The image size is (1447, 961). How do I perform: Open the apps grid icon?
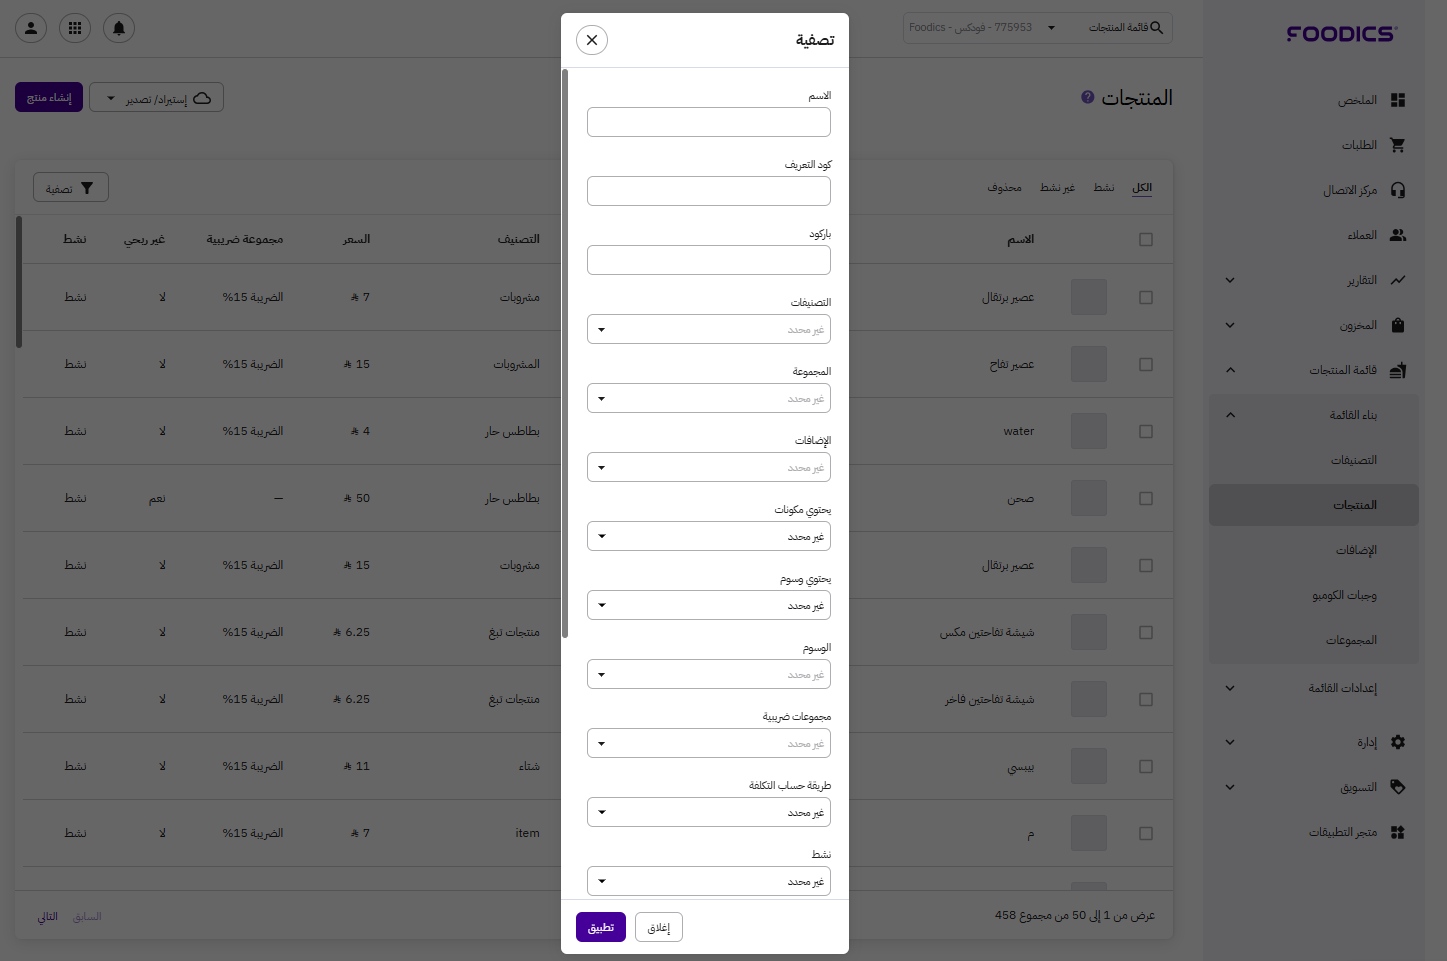pos(75,28)
